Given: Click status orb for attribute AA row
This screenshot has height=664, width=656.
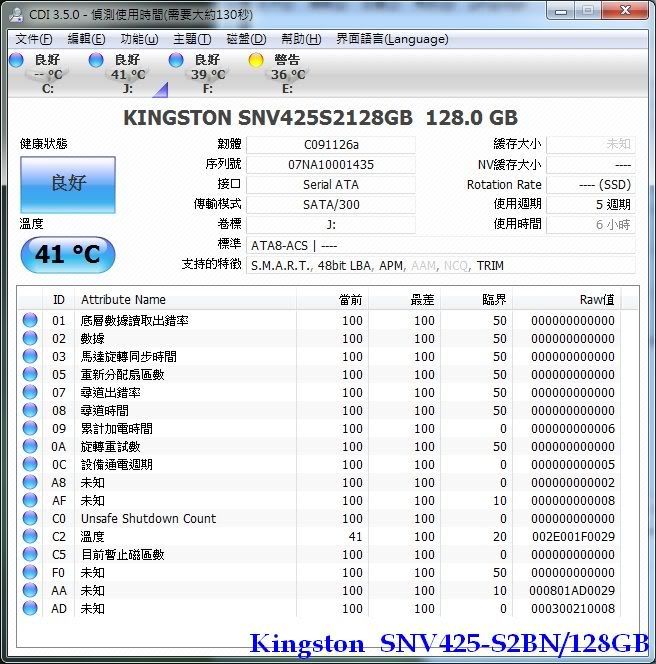Looking at the screenshot, I should (x=30, y=590).
